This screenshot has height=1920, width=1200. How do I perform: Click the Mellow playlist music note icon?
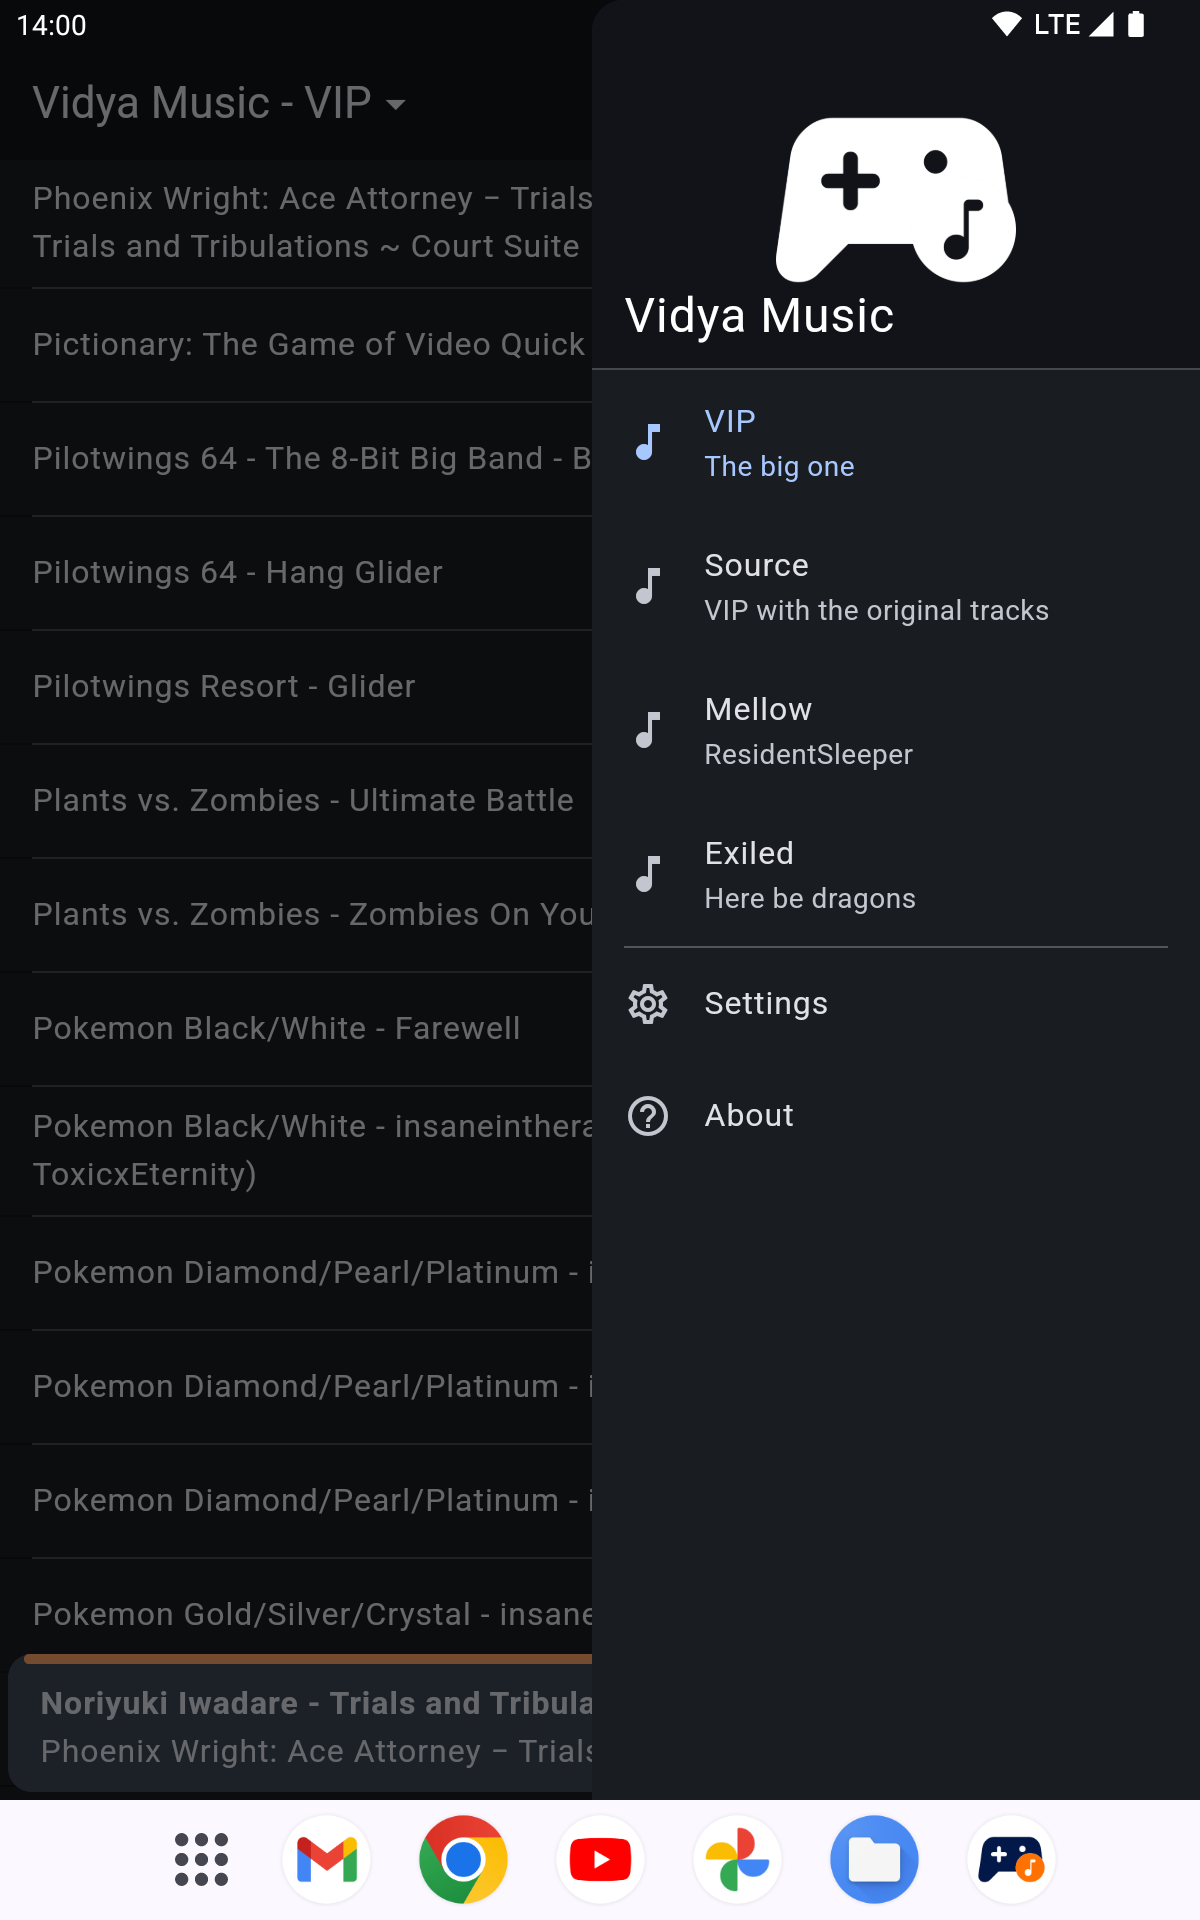coord(648,730)
